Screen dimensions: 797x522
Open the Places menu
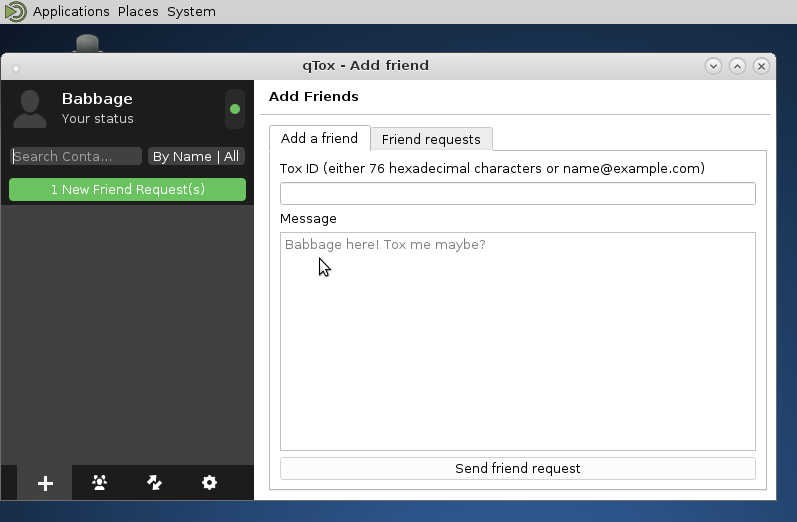coord(138,12)
